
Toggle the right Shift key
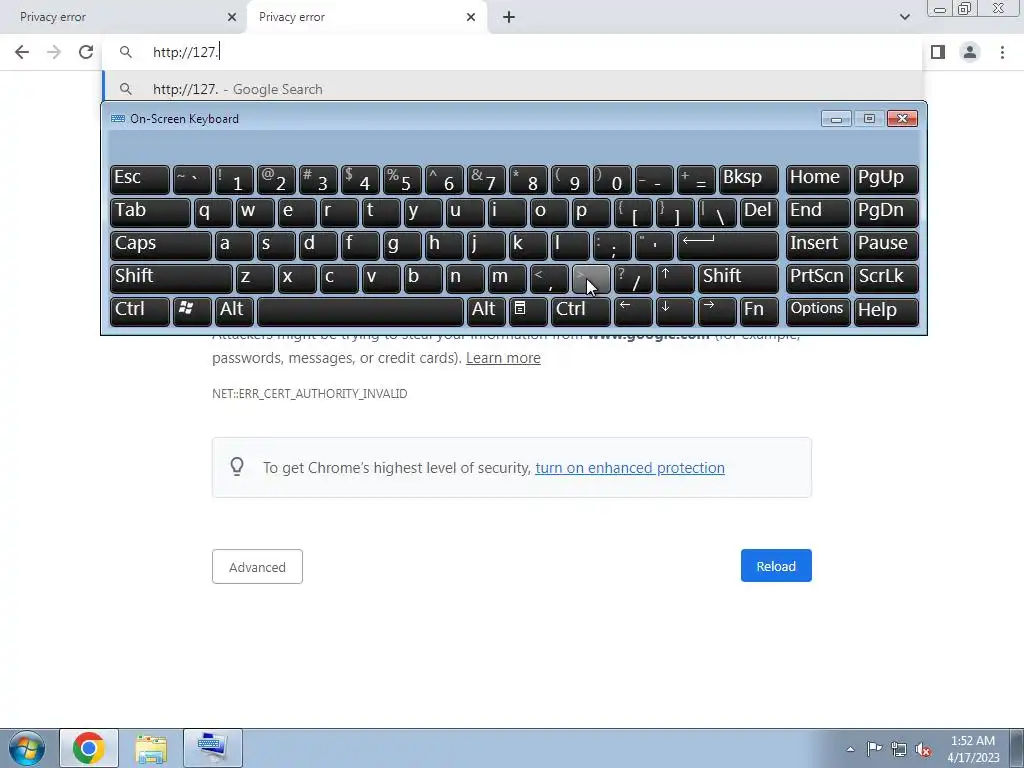739,278
